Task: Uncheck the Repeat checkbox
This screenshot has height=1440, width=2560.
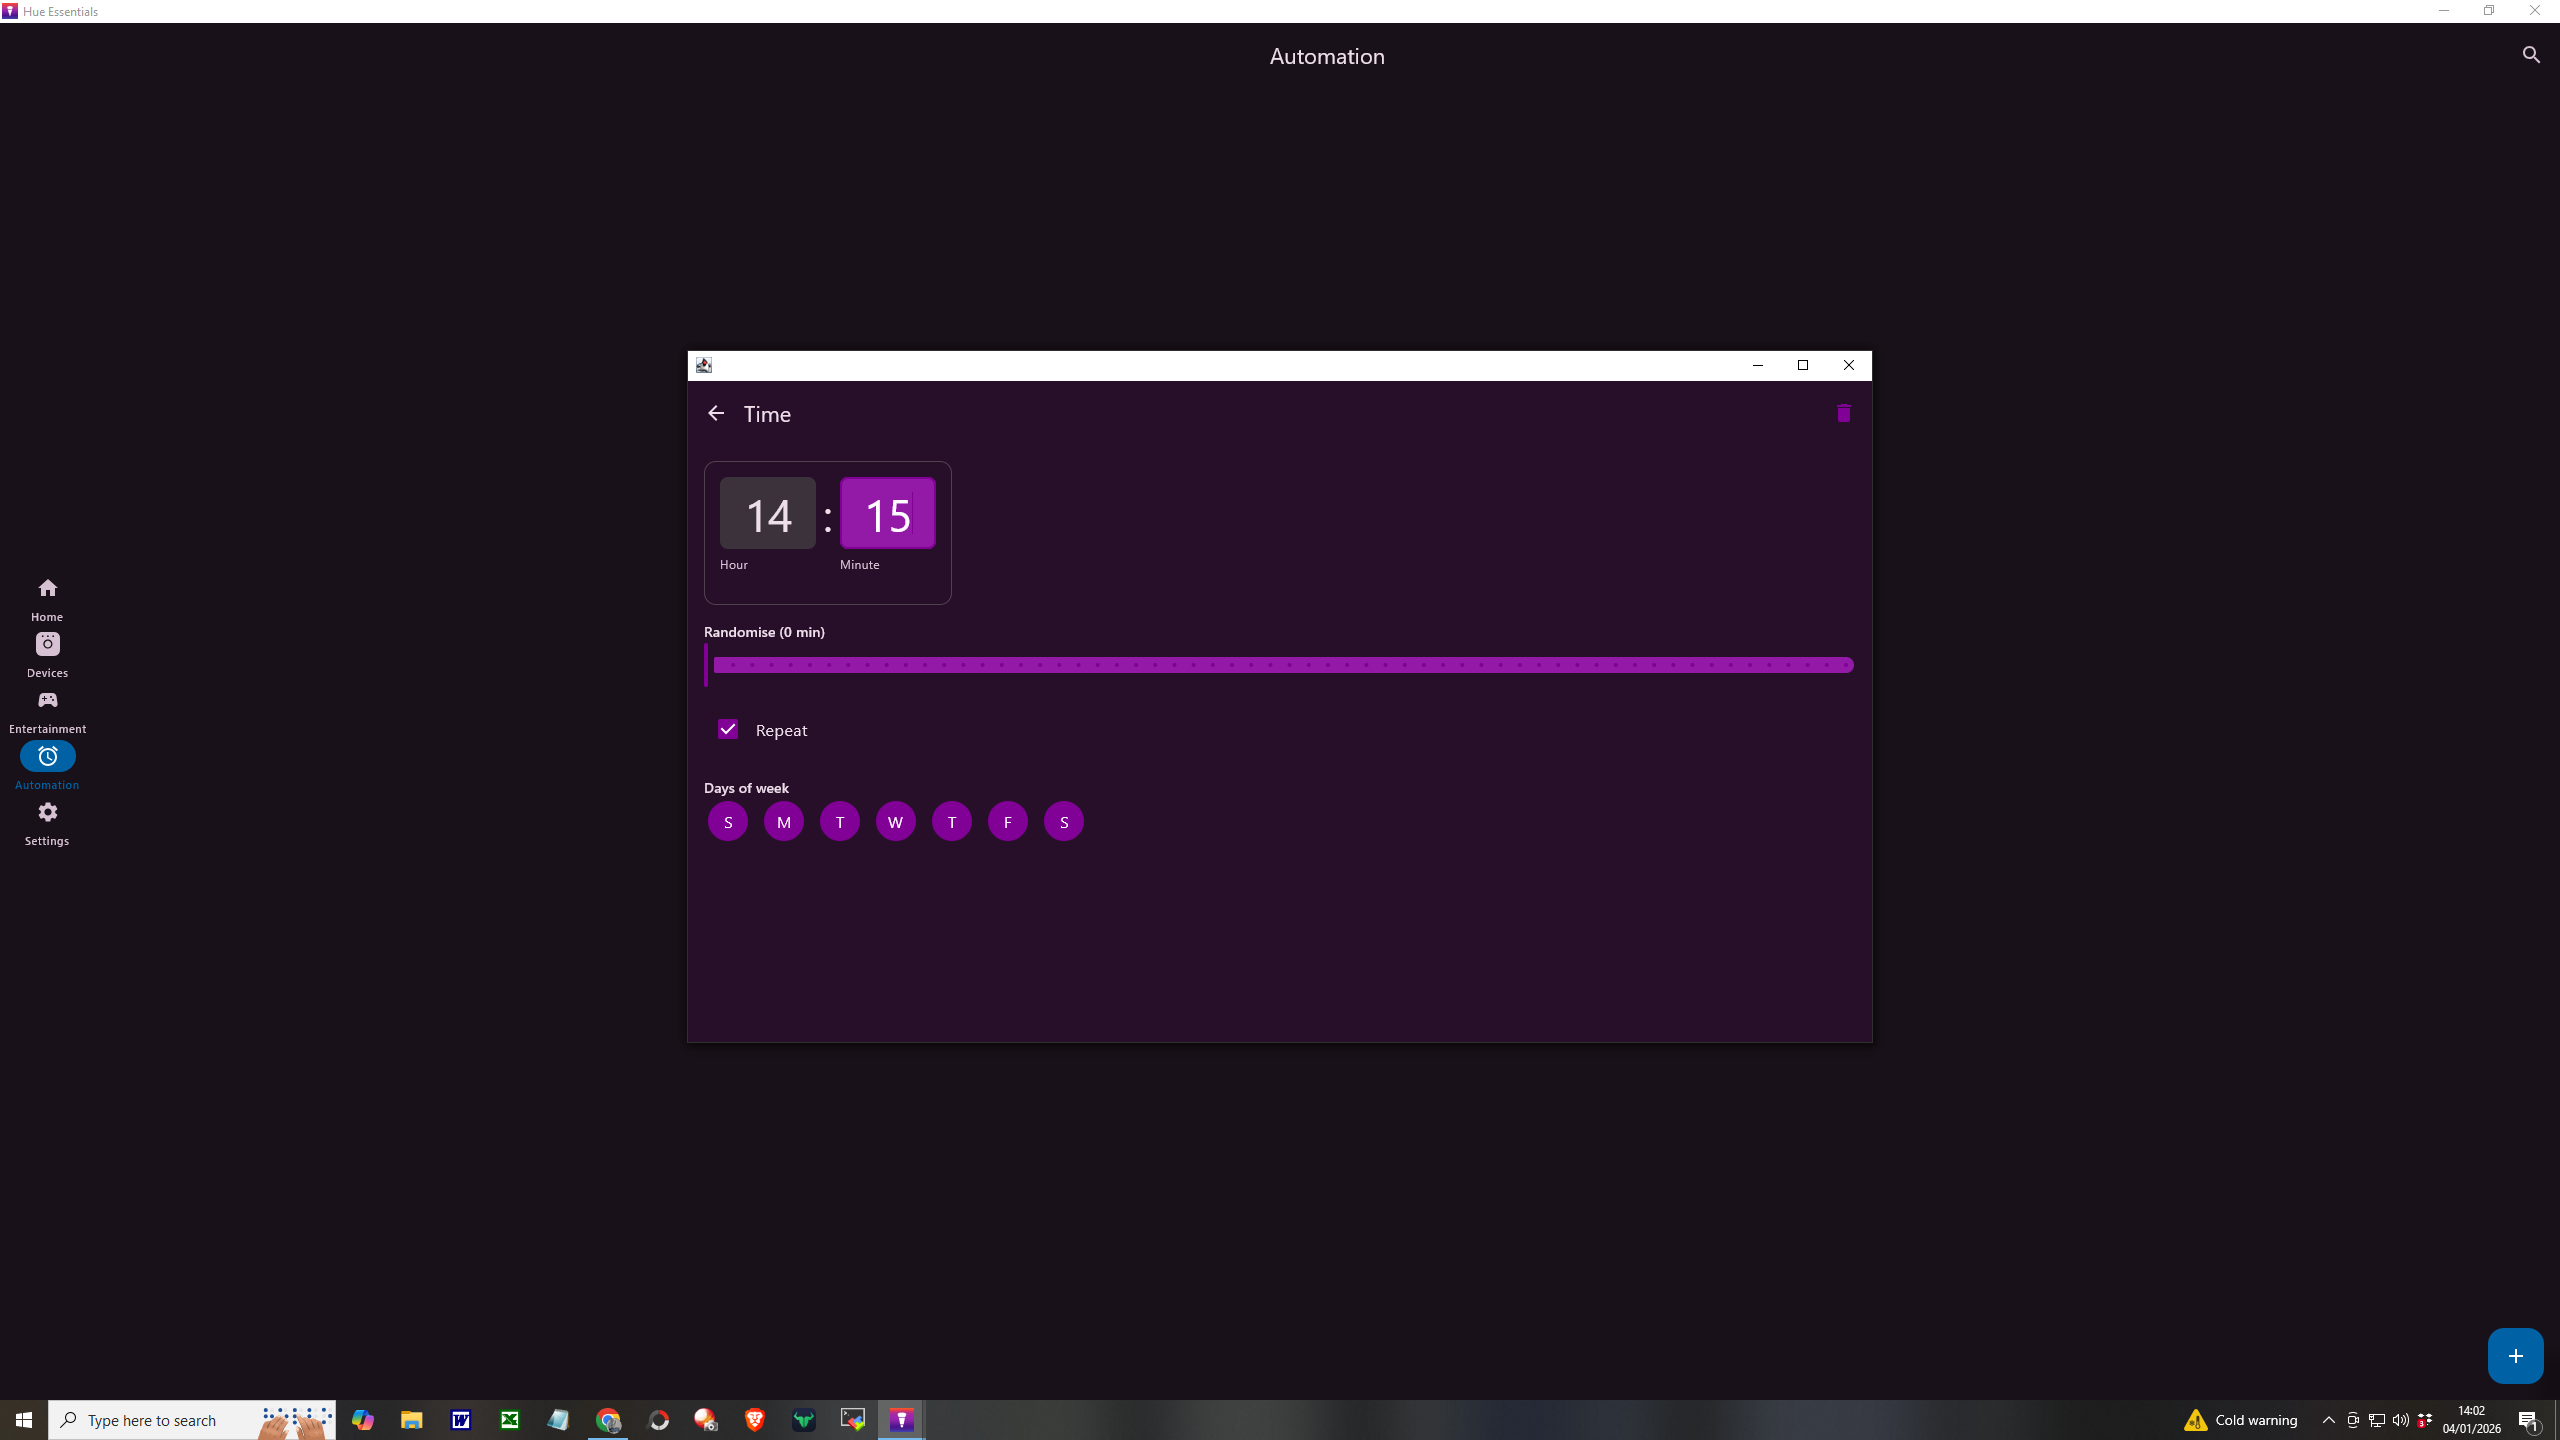Action: tap(728, 730)
